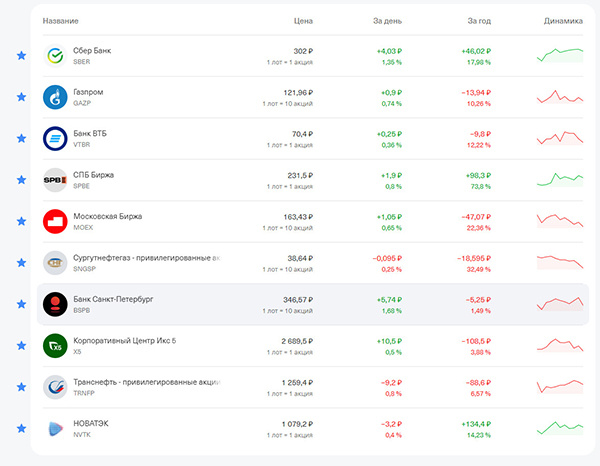Click the SPBE ticker text

pos(81,186)
